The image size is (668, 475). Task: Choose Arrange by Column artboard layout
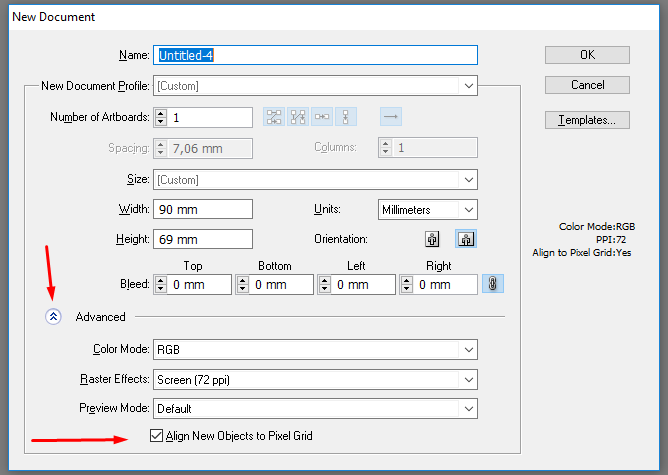(x=346, y=117)
